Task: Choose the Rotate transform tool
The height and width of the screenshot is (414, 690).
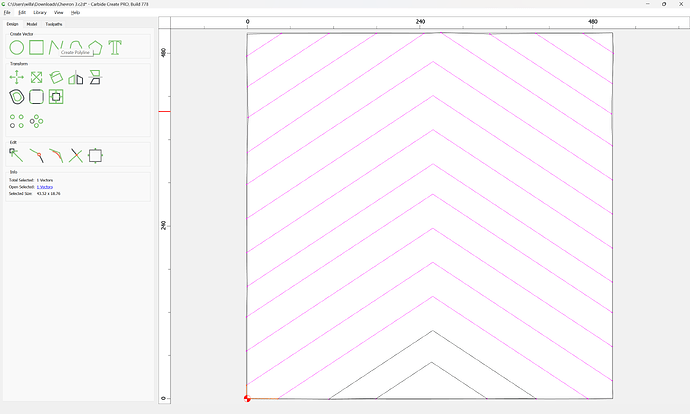Action: click(56, 77)
